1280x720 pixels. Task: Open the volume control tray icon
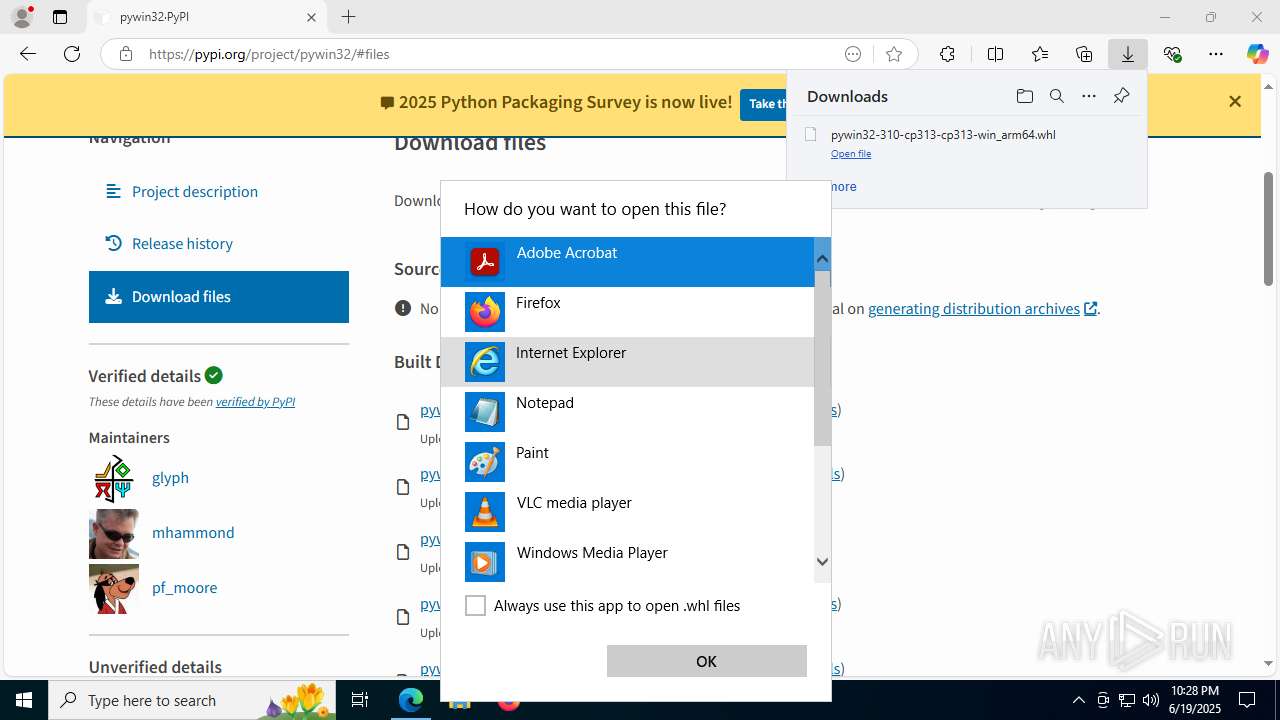(1151, 700)
